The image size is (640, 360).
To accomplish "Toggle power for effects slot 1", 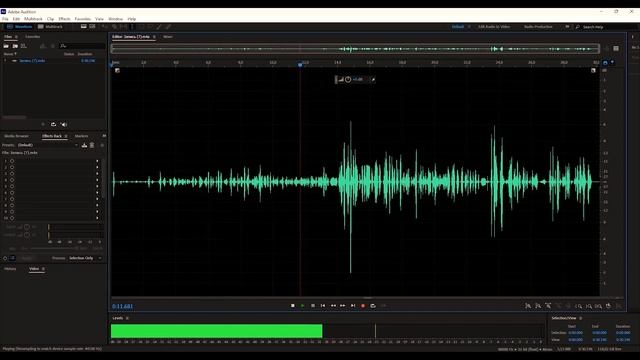I will pyautogui.click(x=12, y=161).
